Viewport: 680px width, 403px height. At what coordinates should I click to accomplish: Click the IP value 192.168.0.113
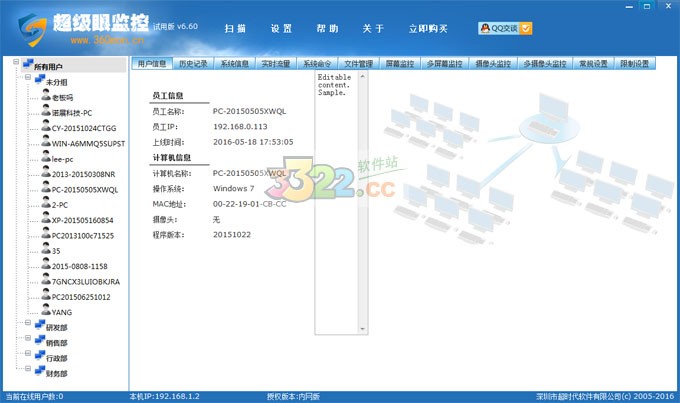[240, 127]
